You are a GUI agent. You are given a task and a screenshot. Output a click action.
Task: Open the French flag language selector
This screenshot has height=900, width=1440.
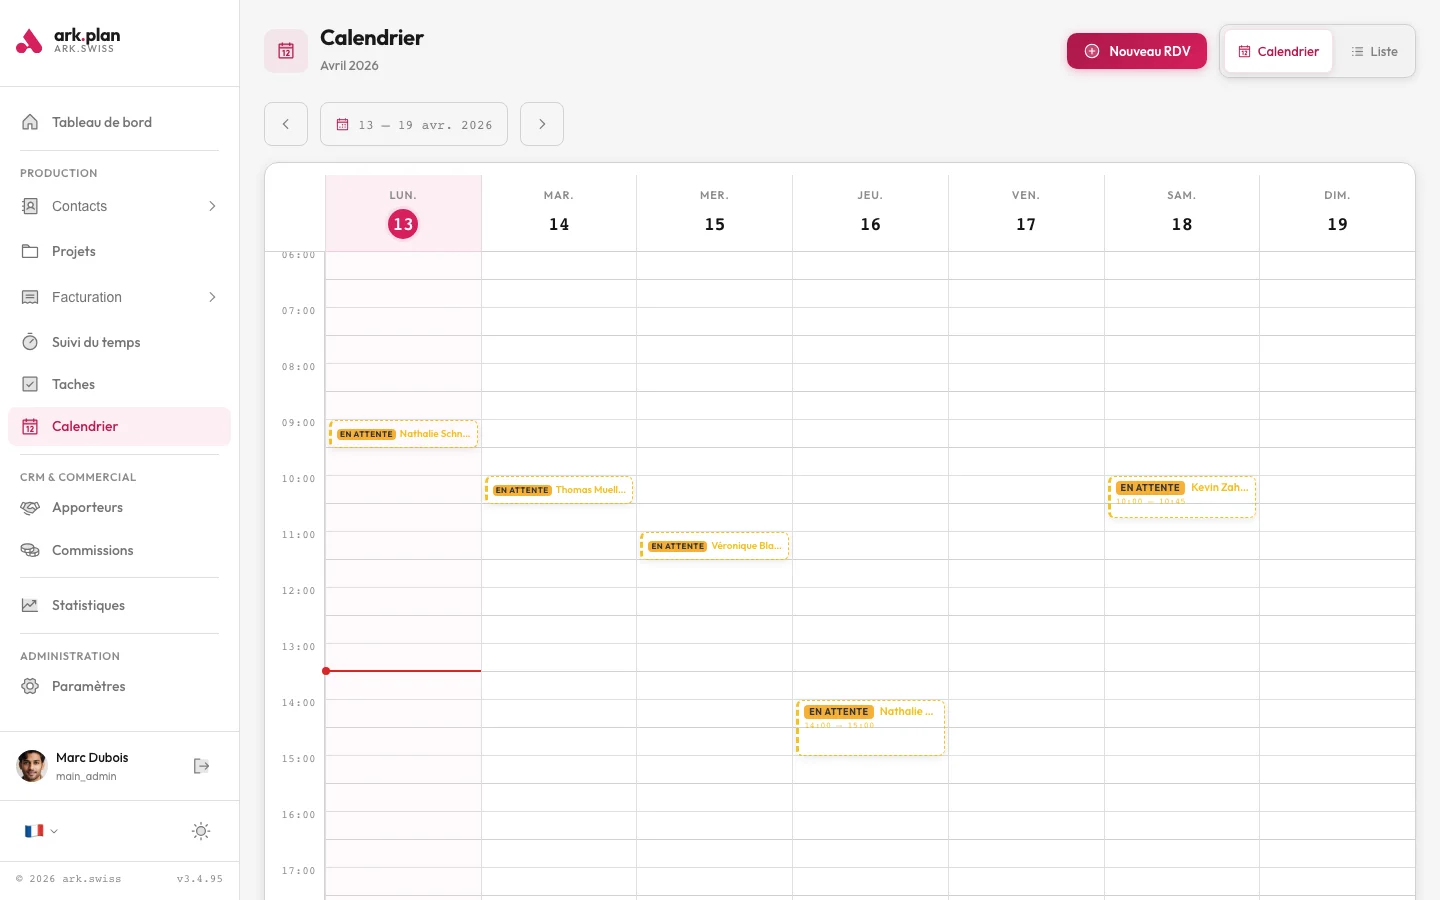pos(41,831)
